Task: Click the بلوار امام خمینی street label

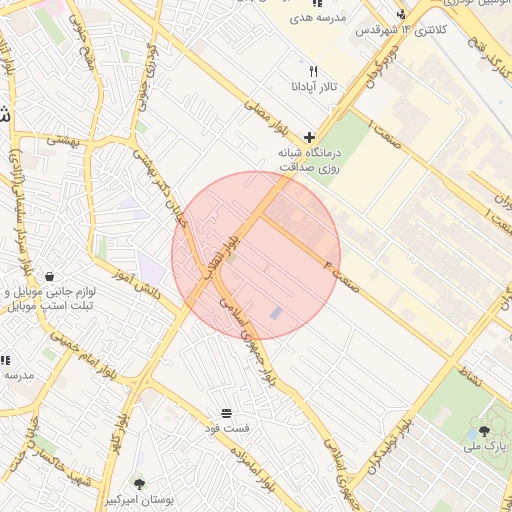Action: [x=83, y=355]
